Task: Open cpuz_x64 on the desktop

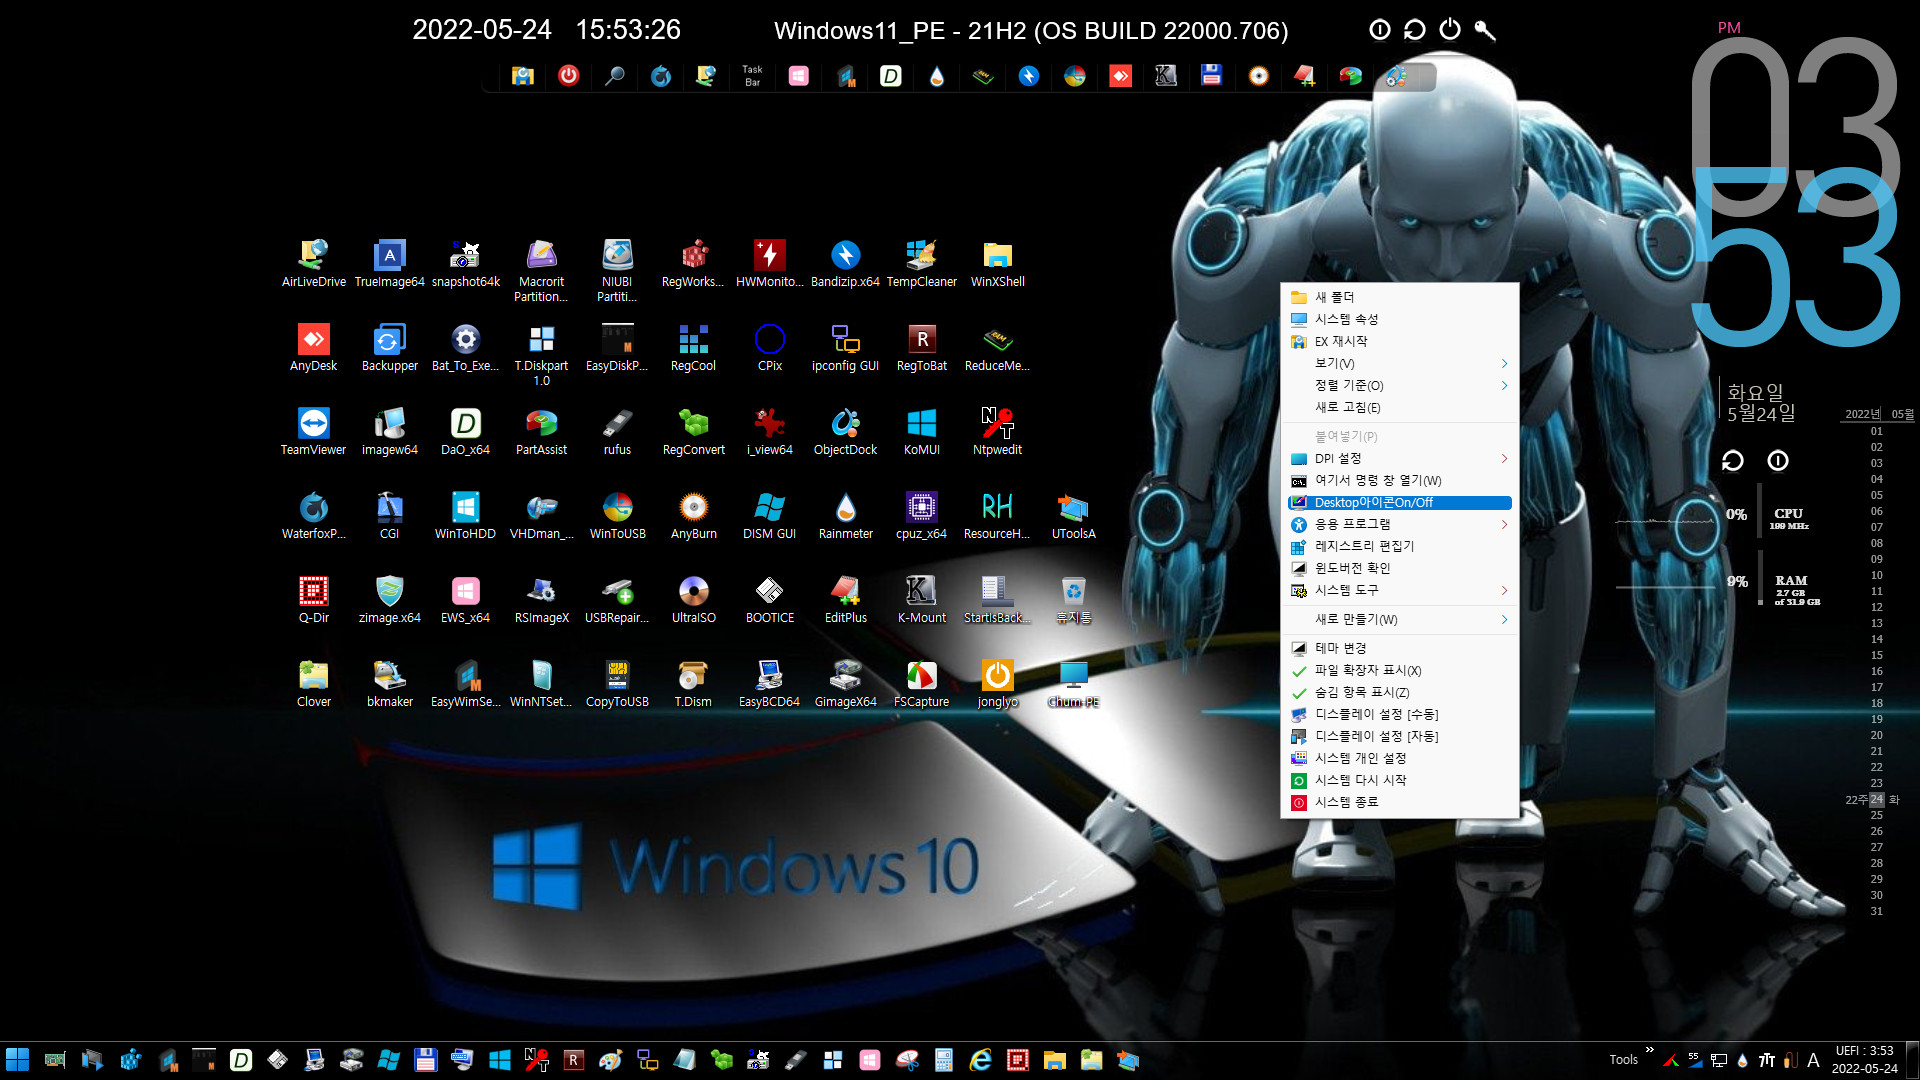Action: [x=921, y=516]
